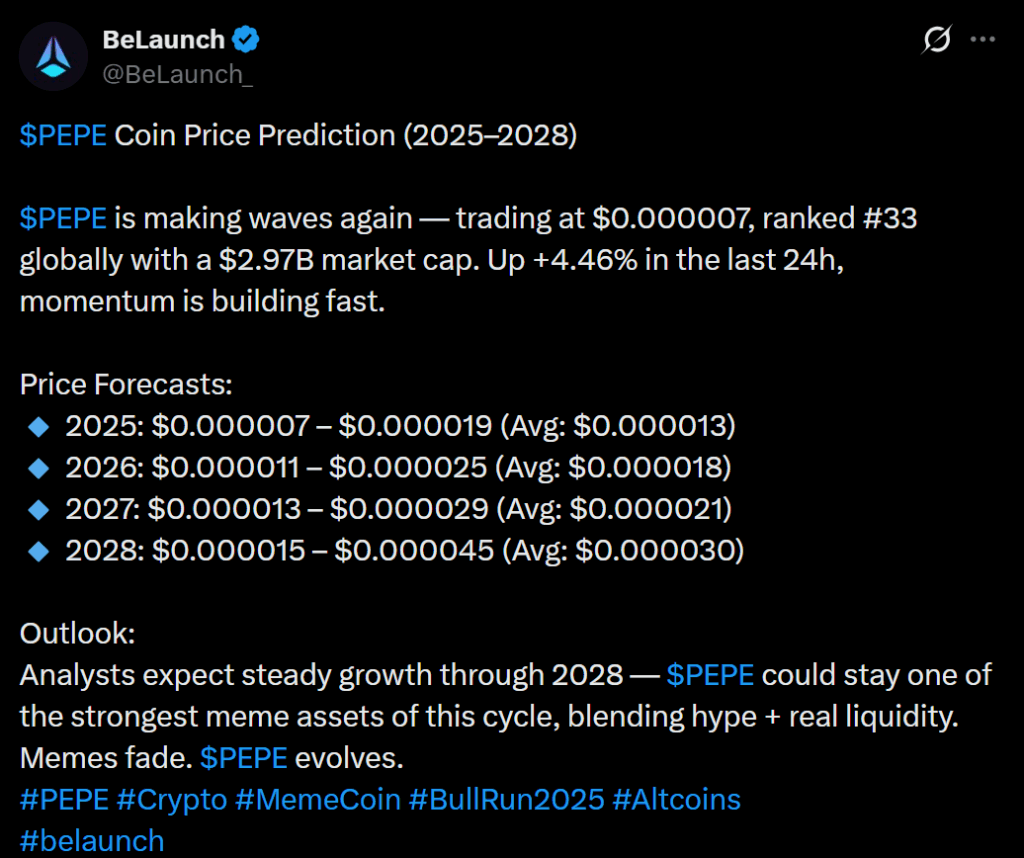Screen dimensions: 1024x858
Task: Click the blue diamond beside the 2026 forecast
Action: point(39,468)
